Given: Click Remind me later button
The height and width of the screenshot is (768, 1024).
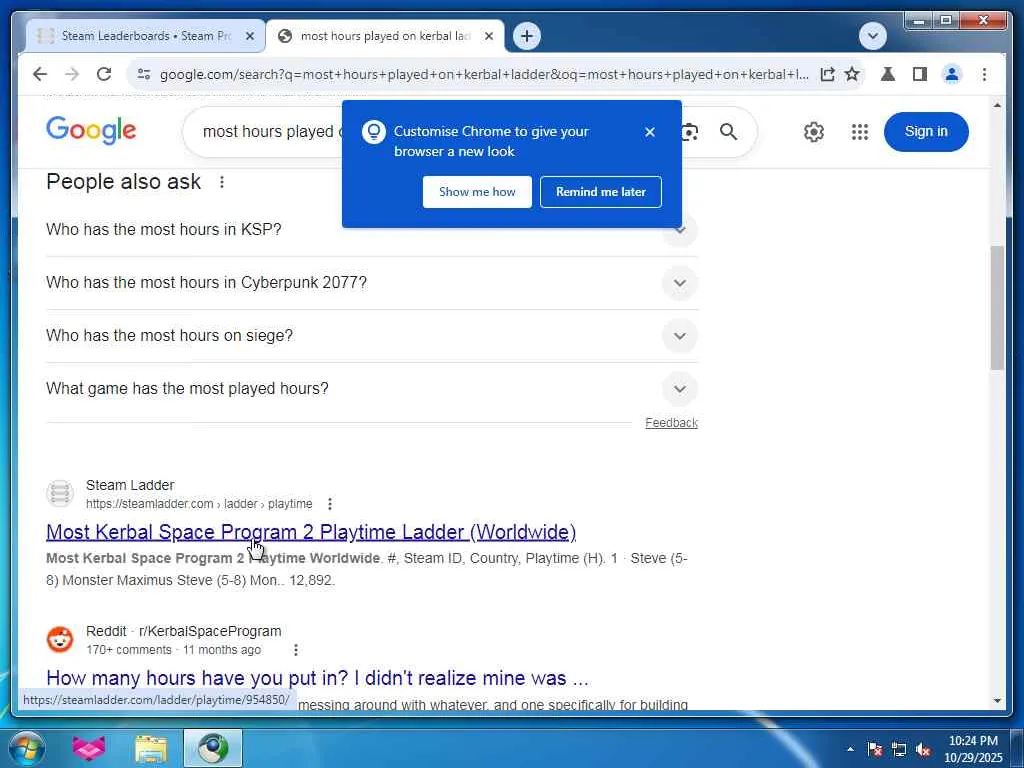Looking at the screenshot, I should (x=601, y=192).
